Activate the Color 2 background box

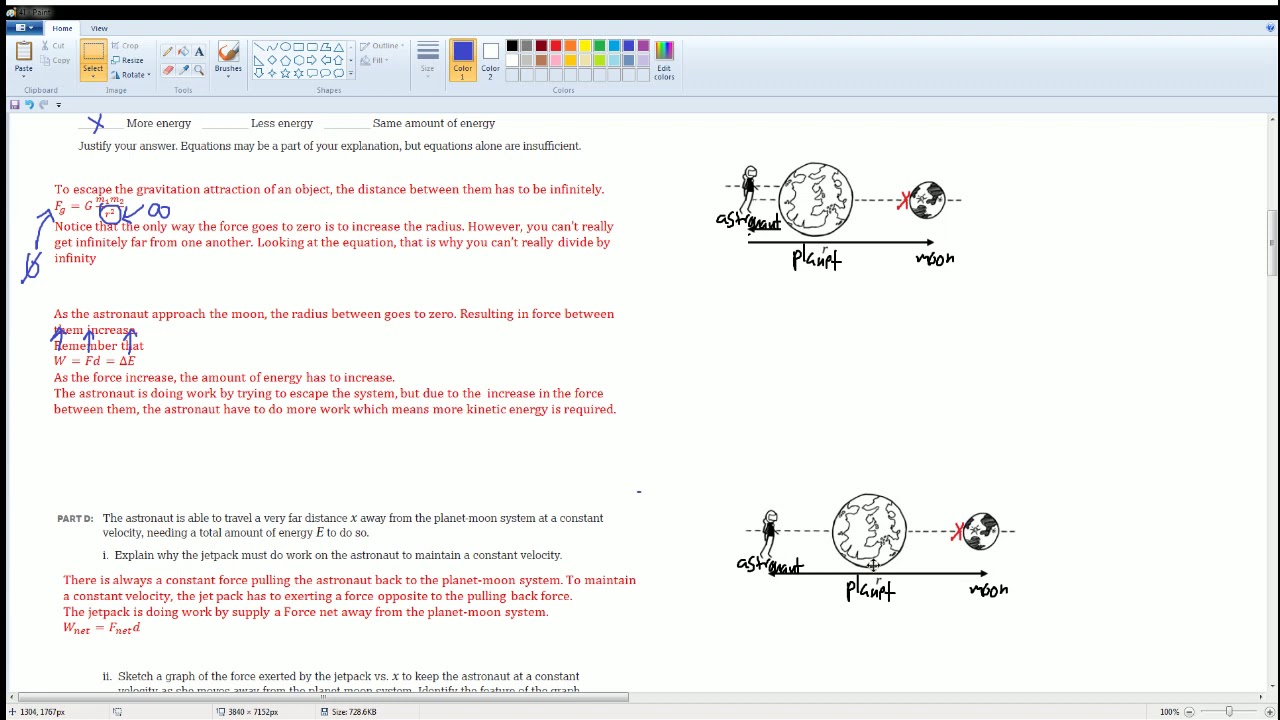(x=490, y=58)
